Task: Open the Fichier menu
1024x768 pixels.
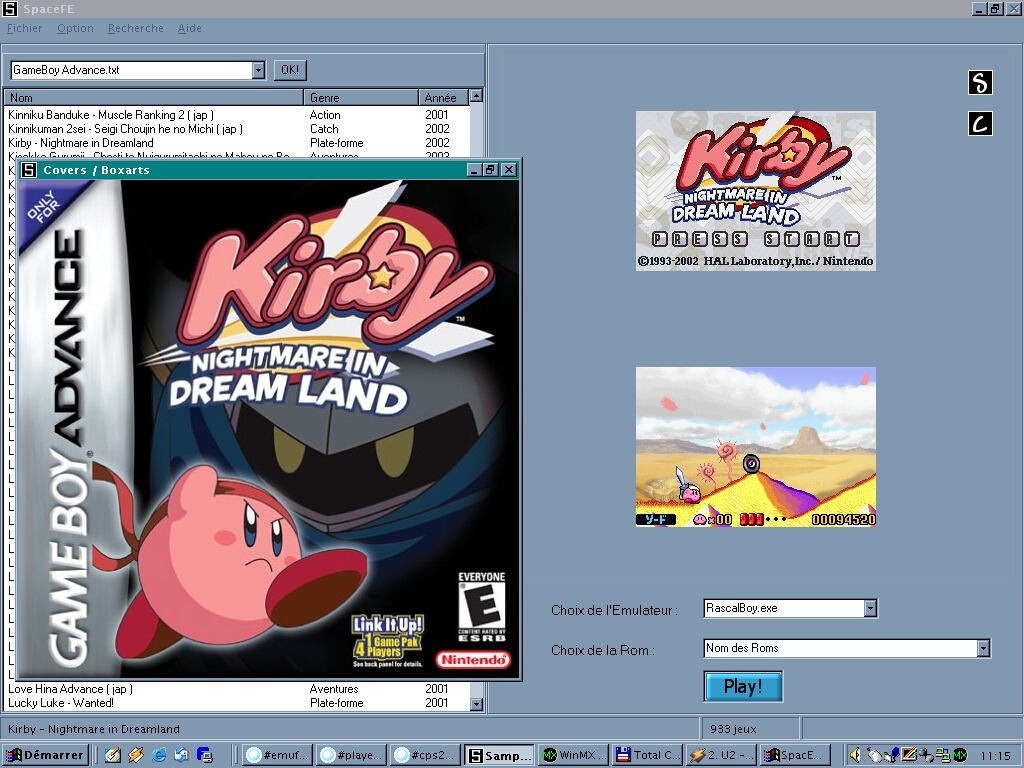Action: 24,28
